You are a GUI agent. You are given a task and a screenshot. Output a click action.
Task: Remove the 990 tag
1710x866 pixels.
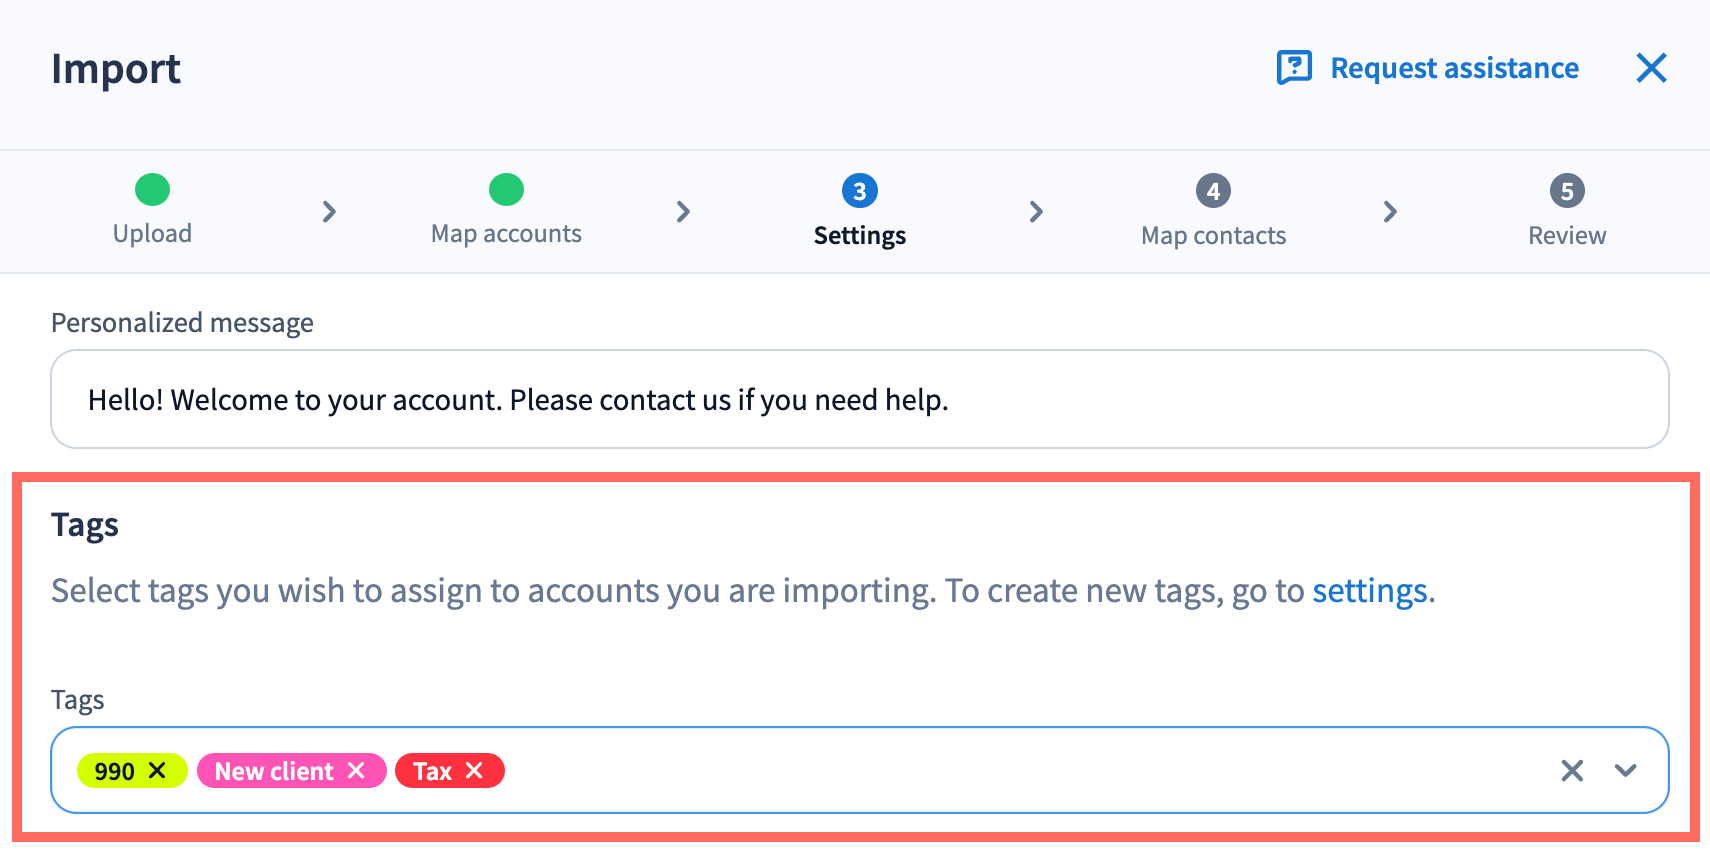point(157,770)
